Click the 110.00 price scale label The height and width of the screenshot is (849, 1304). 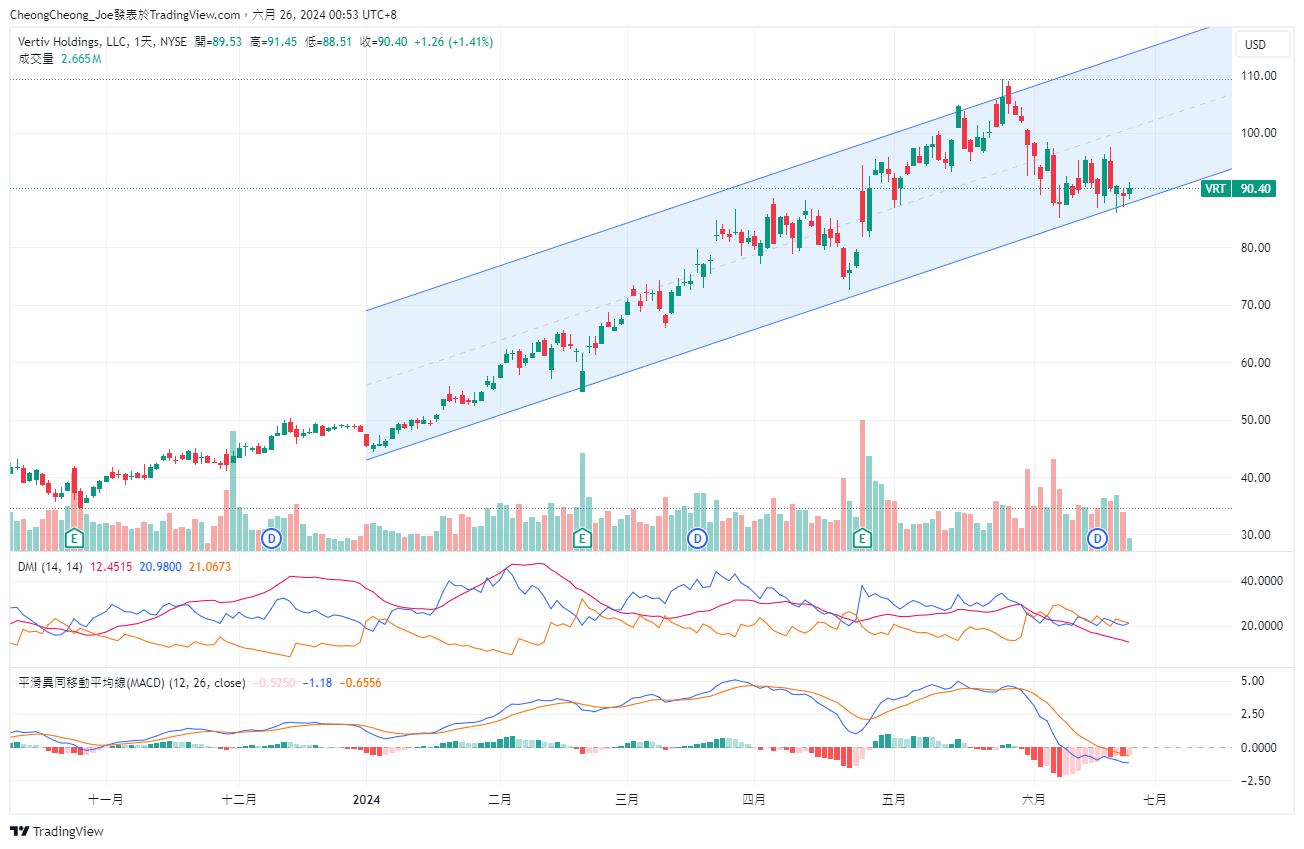tap(1258, 76)
